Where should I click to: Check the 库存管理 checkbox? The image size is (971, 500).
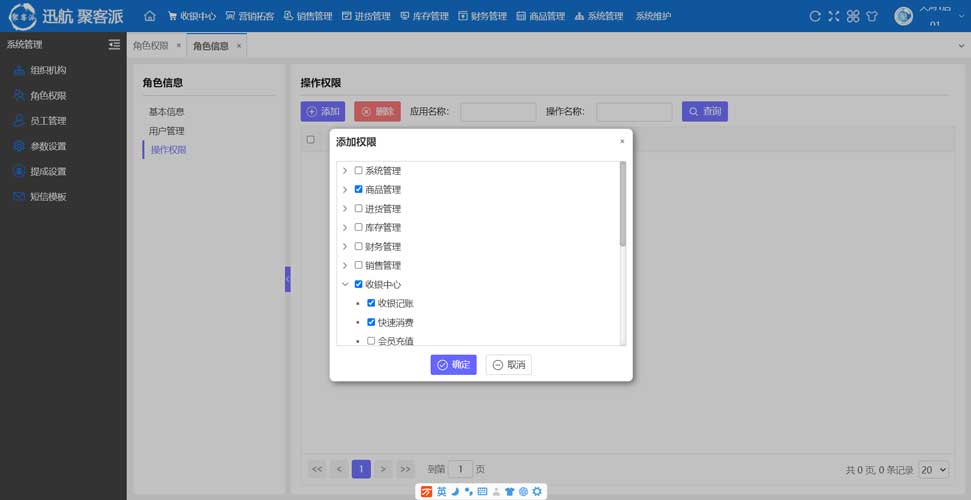tap(358, 227)
